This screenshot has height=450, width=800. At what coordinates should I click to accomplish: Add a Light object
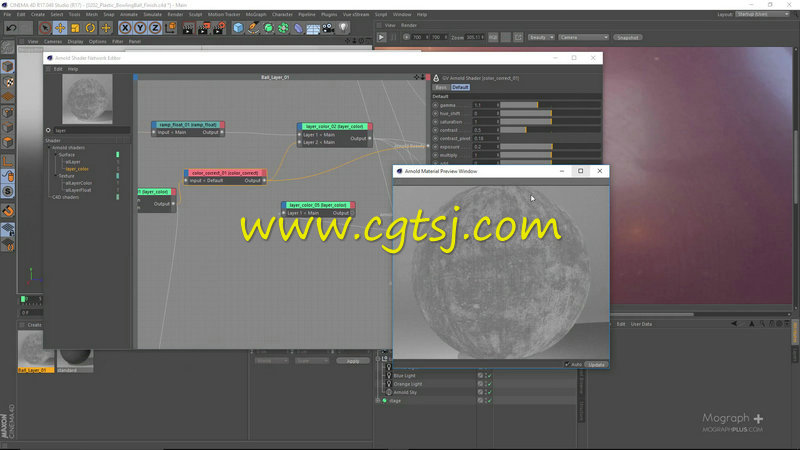(x=343, y=28)
